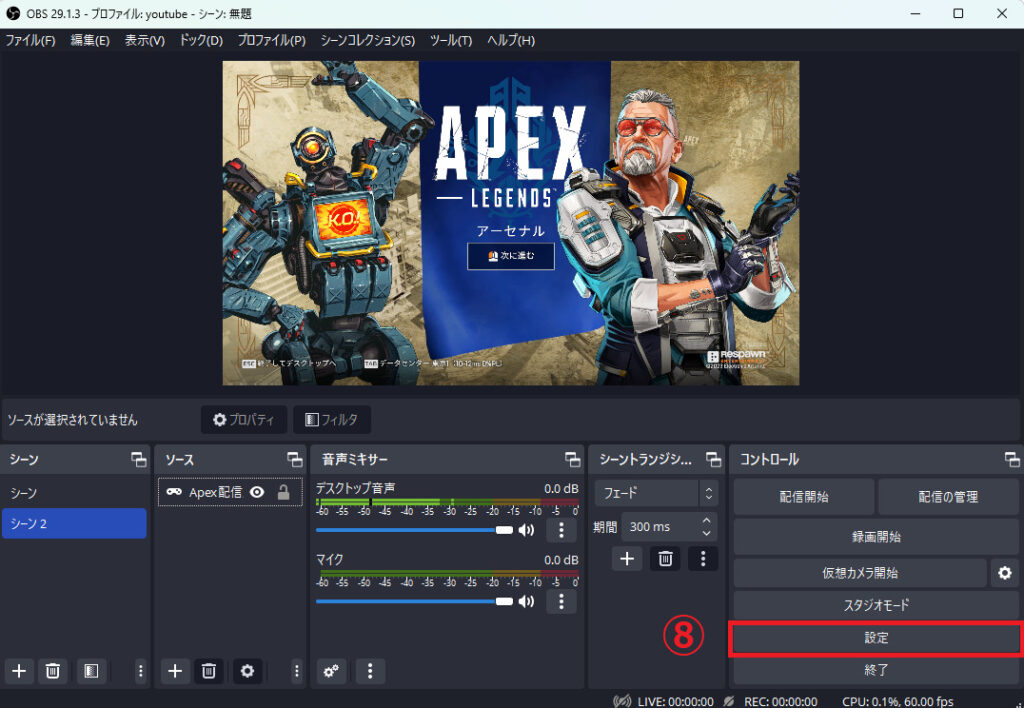Add a new scene with the plus icon

[x=19, y=671]
